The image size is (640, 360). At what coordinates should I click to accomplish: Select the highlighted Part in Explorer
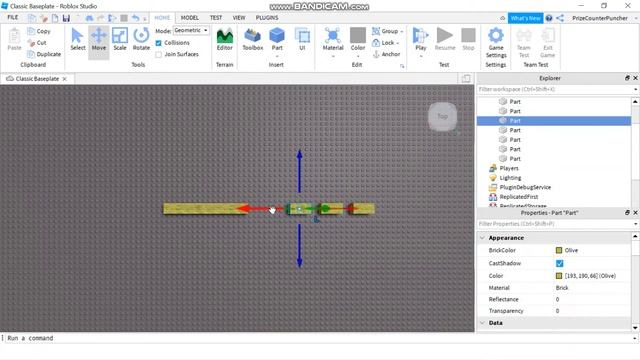pos(554,120)
